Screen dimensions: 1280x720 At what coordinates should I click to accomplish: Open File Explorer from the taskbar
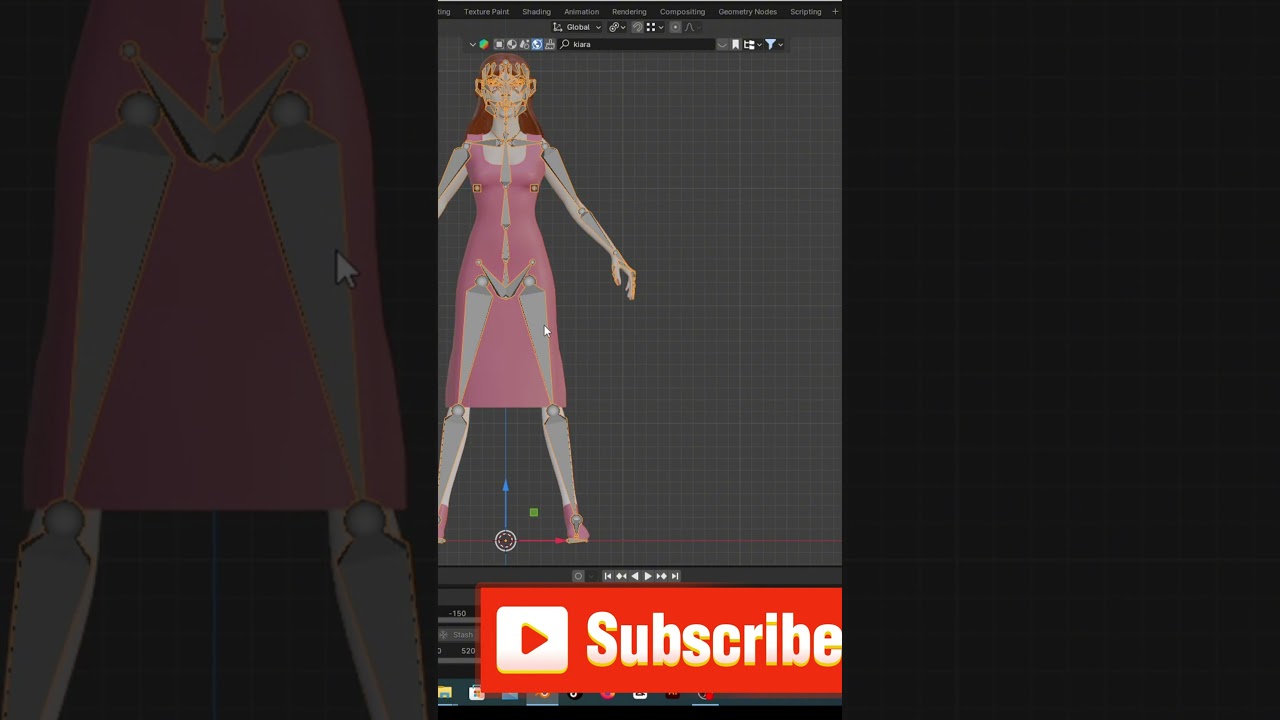(x=445, y=692)
